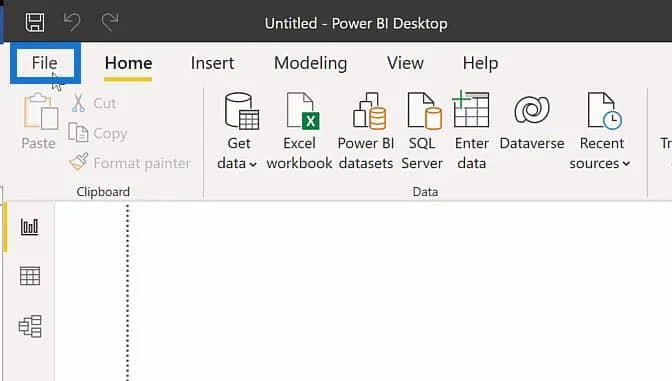The width and height of the screenshot is (672, 381).
Task: Open the File menu
Action: click(45, 63)
